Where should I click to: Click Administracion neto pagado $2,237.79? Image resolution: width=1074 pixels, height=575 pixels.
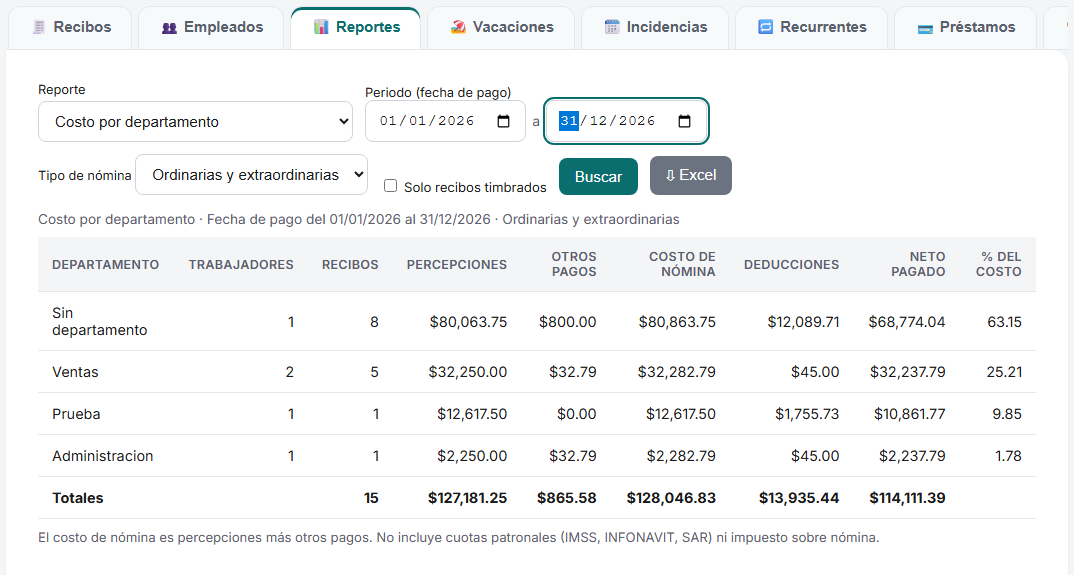pos(912,456)
